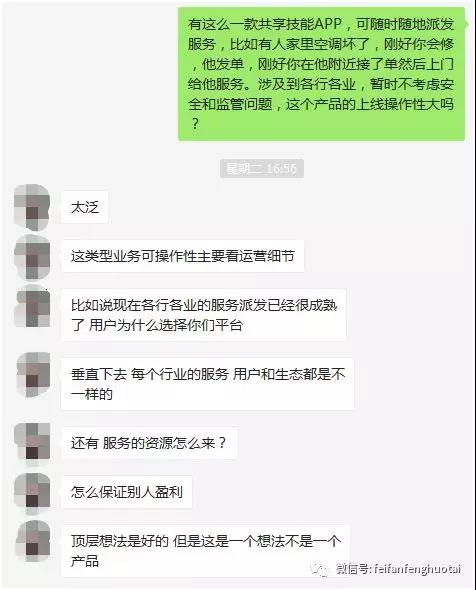Screen dimensions: 476x590
Task: Click the "垂直下去 每个行业的服务" message bubble
Action: (x=207, y=384)
